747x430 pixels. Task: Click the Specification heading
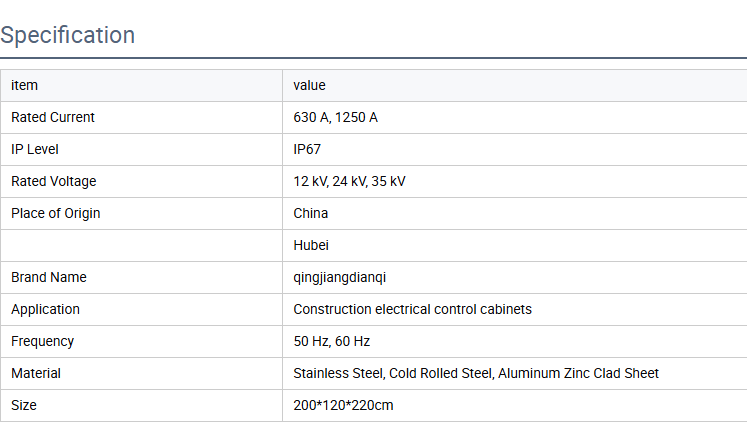coord(68,35)
